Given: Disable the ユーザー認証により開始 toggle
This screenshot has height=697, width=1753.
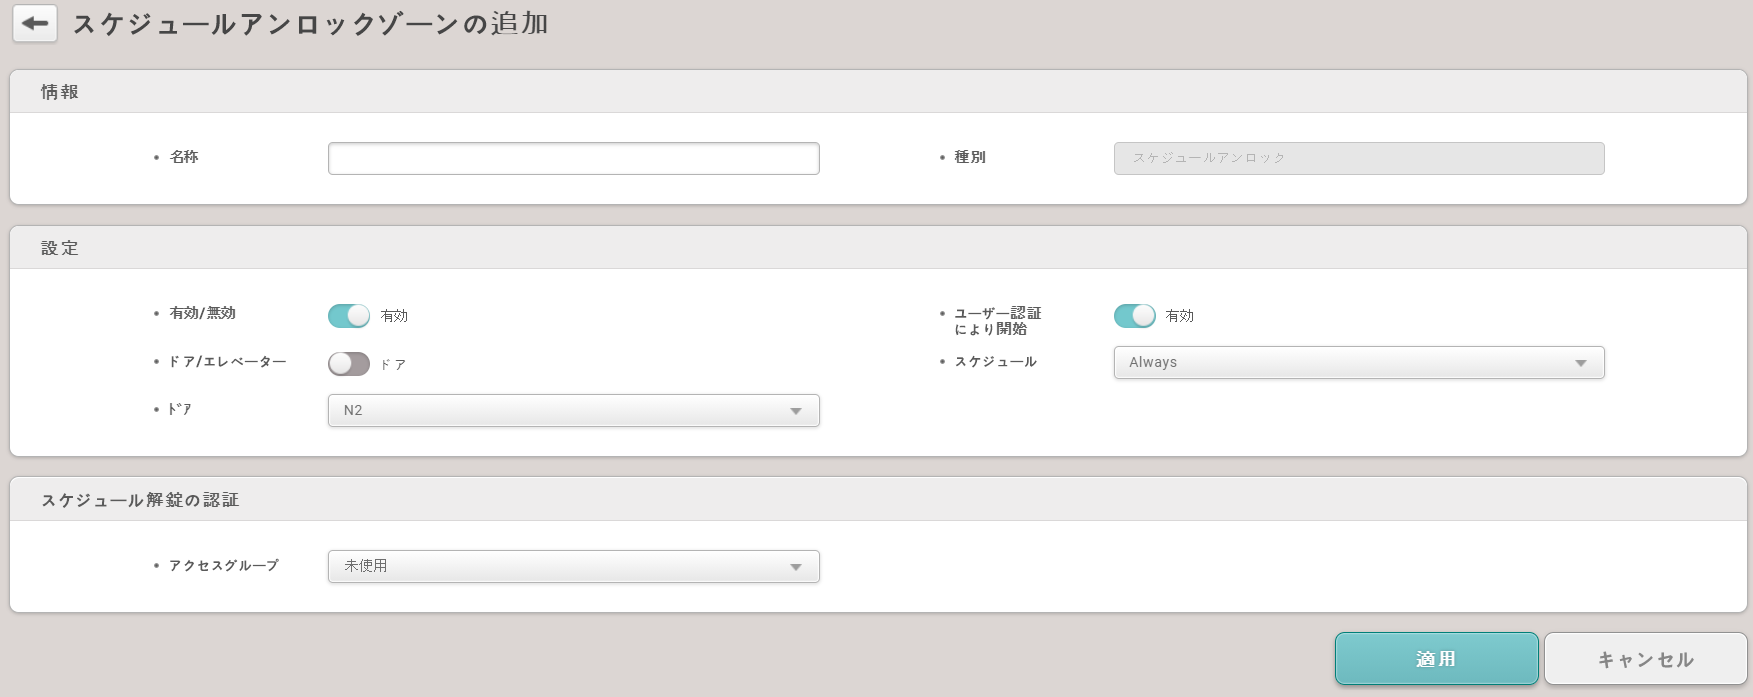Looking at the screenshot, I should pyautogui.click(x=1134, y=316).
